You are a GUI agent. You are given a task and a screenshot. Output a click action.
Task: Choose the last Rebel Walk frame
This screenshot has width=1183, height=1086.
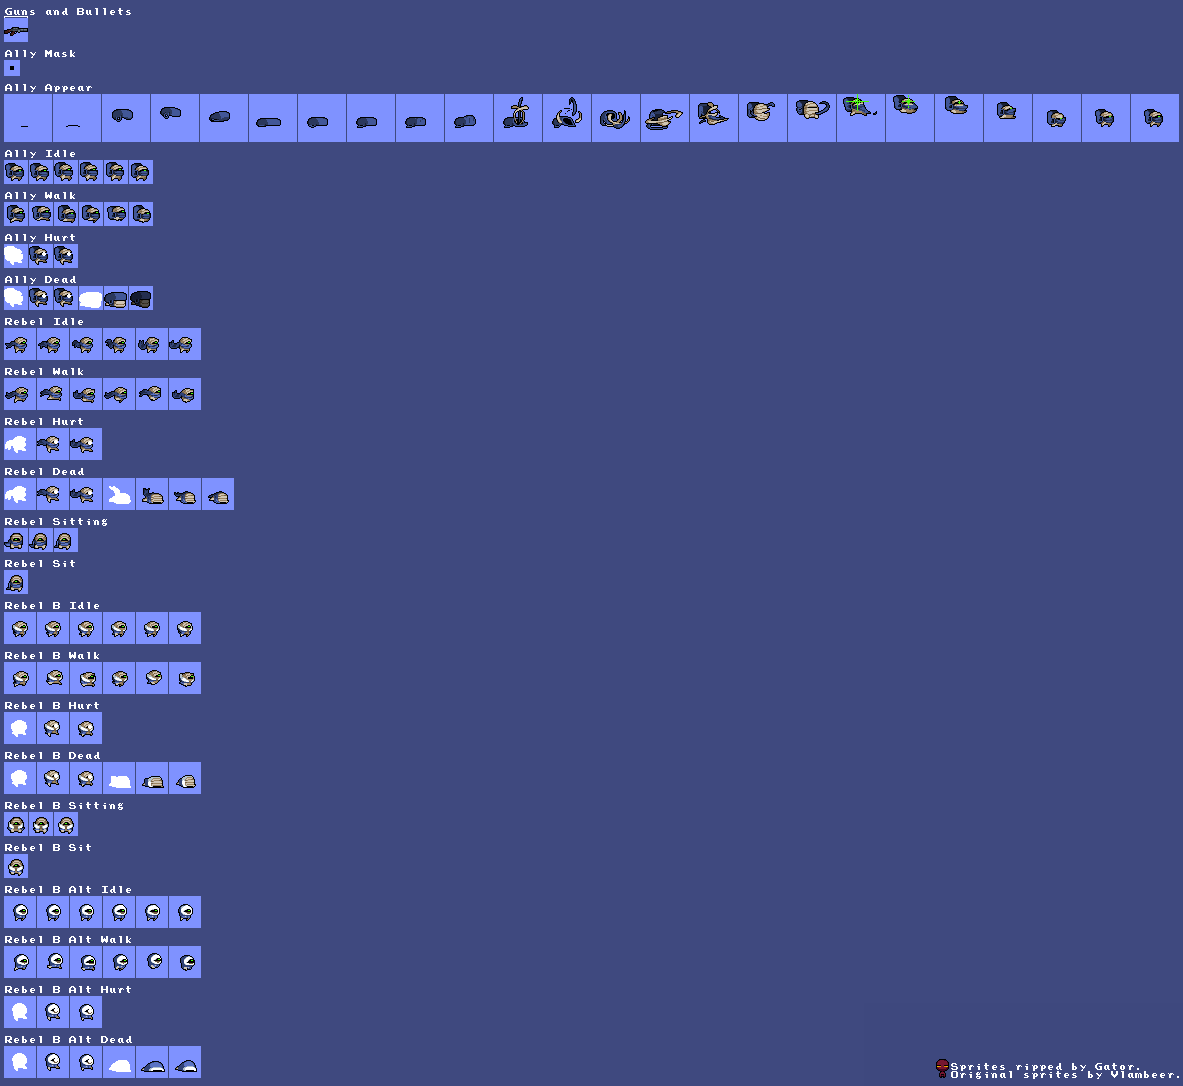point(185,394)
